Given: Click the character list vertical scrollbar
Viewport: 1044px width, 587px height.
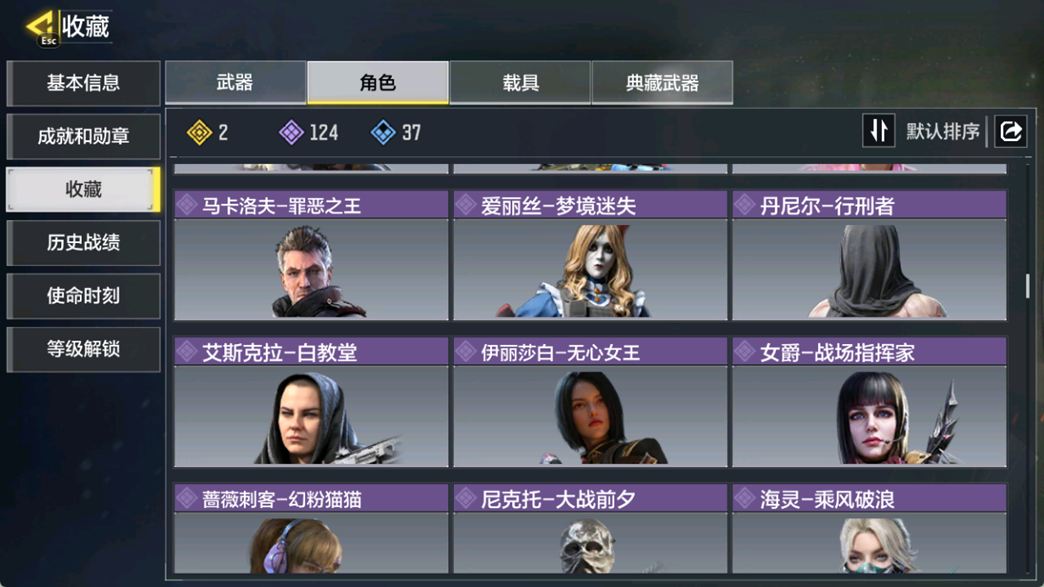Looking at the screenshot, I should (1027, 286).
